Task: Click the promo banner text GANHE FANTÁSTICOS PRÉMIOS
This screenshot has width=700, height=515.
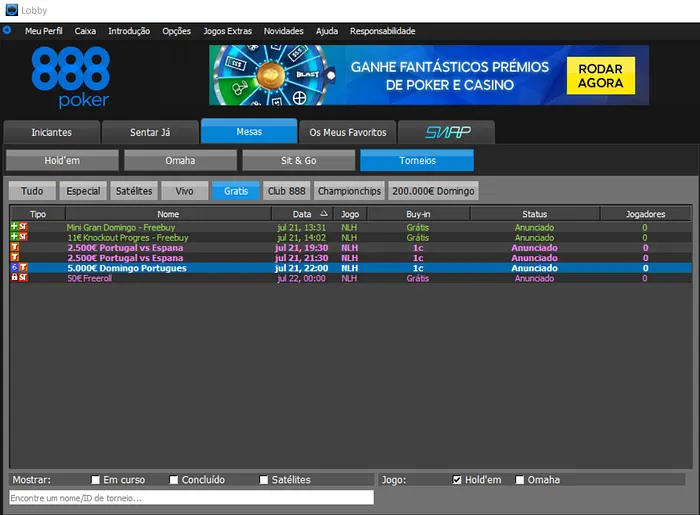Action: click(x=450, y=67)
